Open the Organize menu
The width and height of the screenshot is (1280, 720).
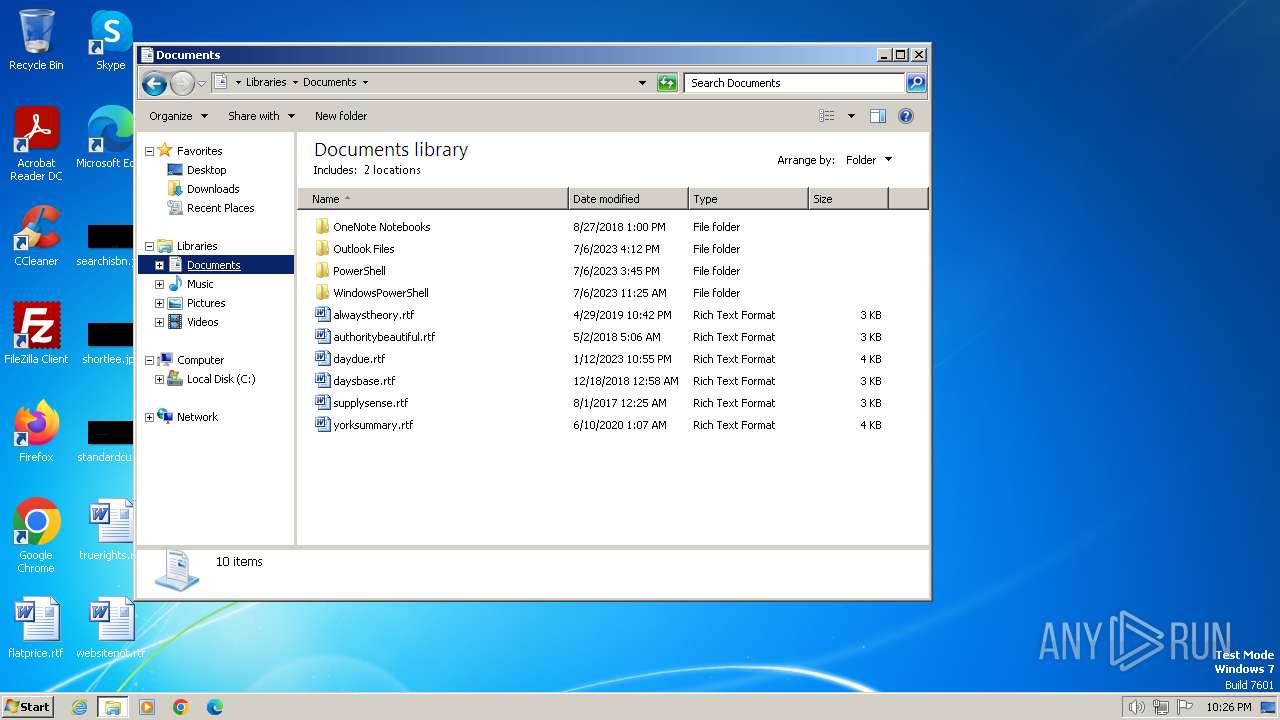tap(178, 116)
